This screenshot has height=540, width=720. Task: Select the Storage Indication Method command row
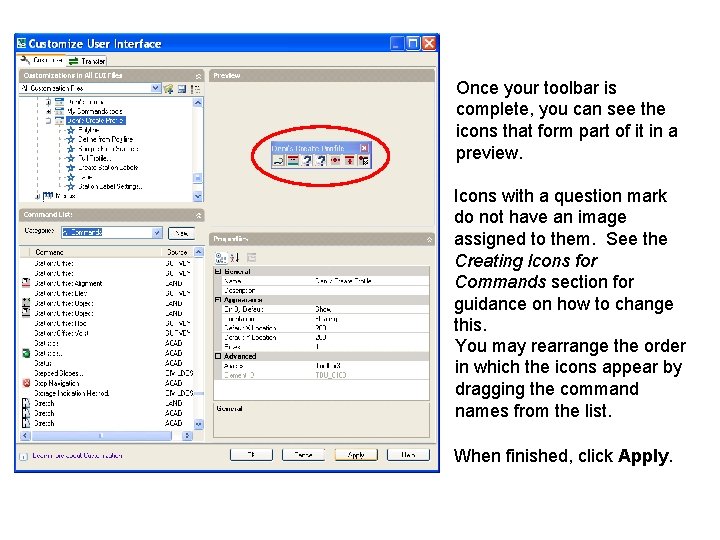(x=108, y=393)
